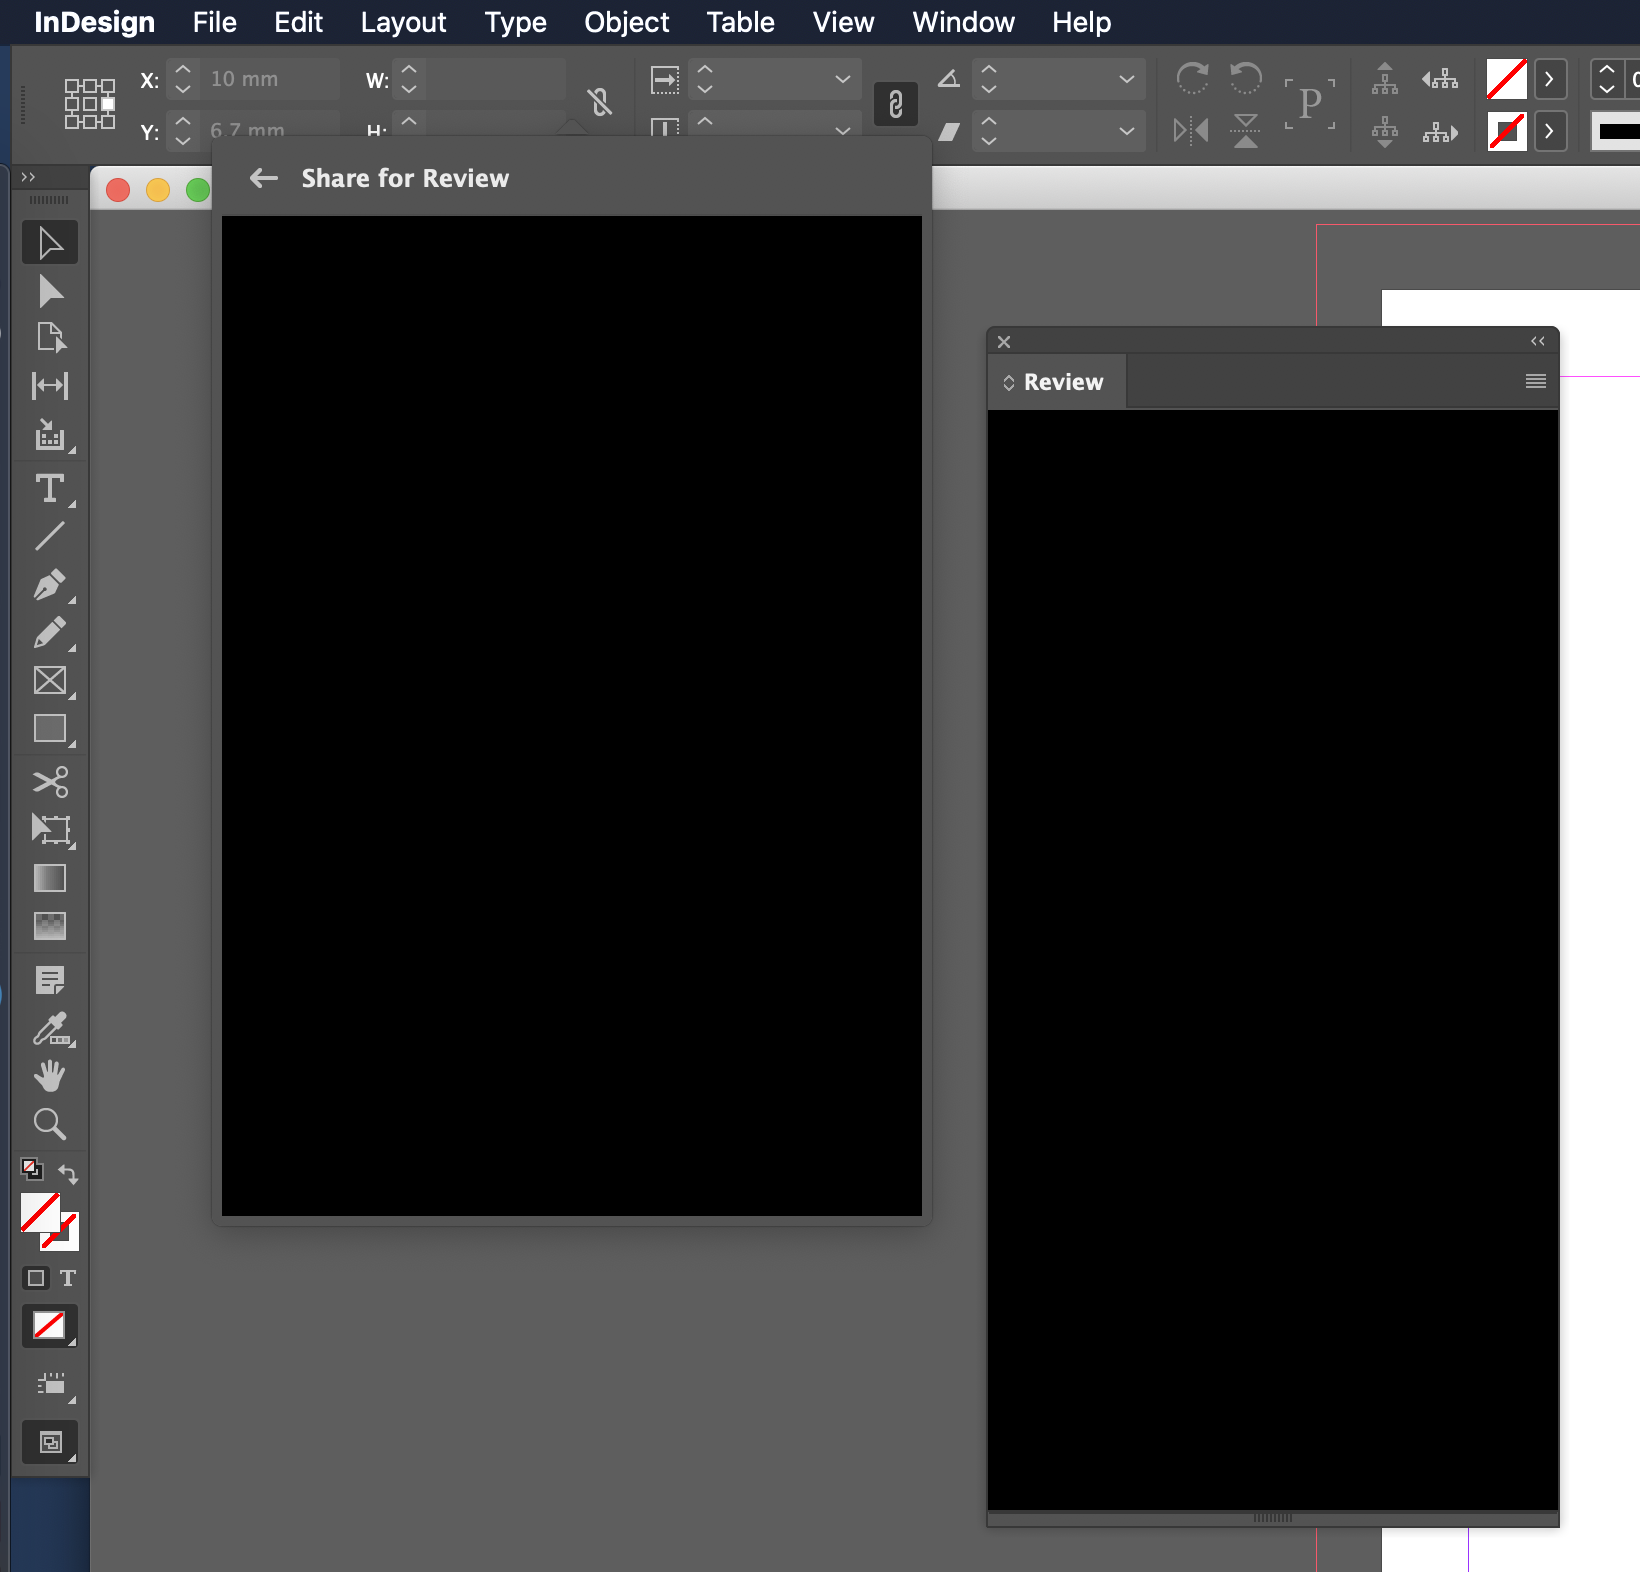Open the Review panel flyout menu

1534,381
